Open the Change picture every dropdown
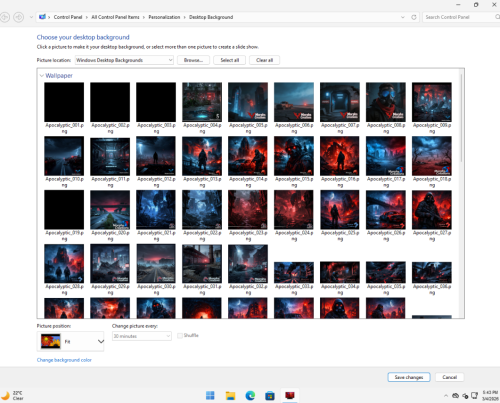The width and height of the screenshot is (500, 403). coord(142,336)
